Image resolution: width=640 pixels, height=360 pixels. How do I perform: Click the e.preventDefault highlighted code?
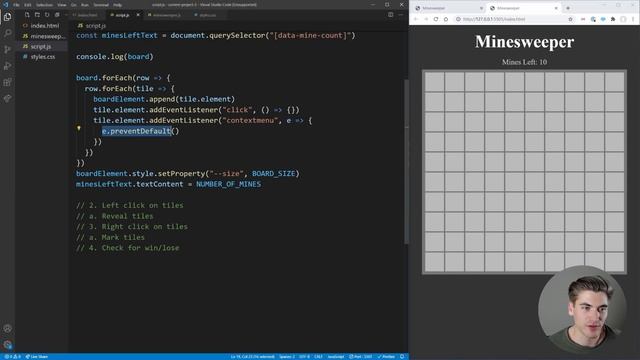[x=136, y=131]
